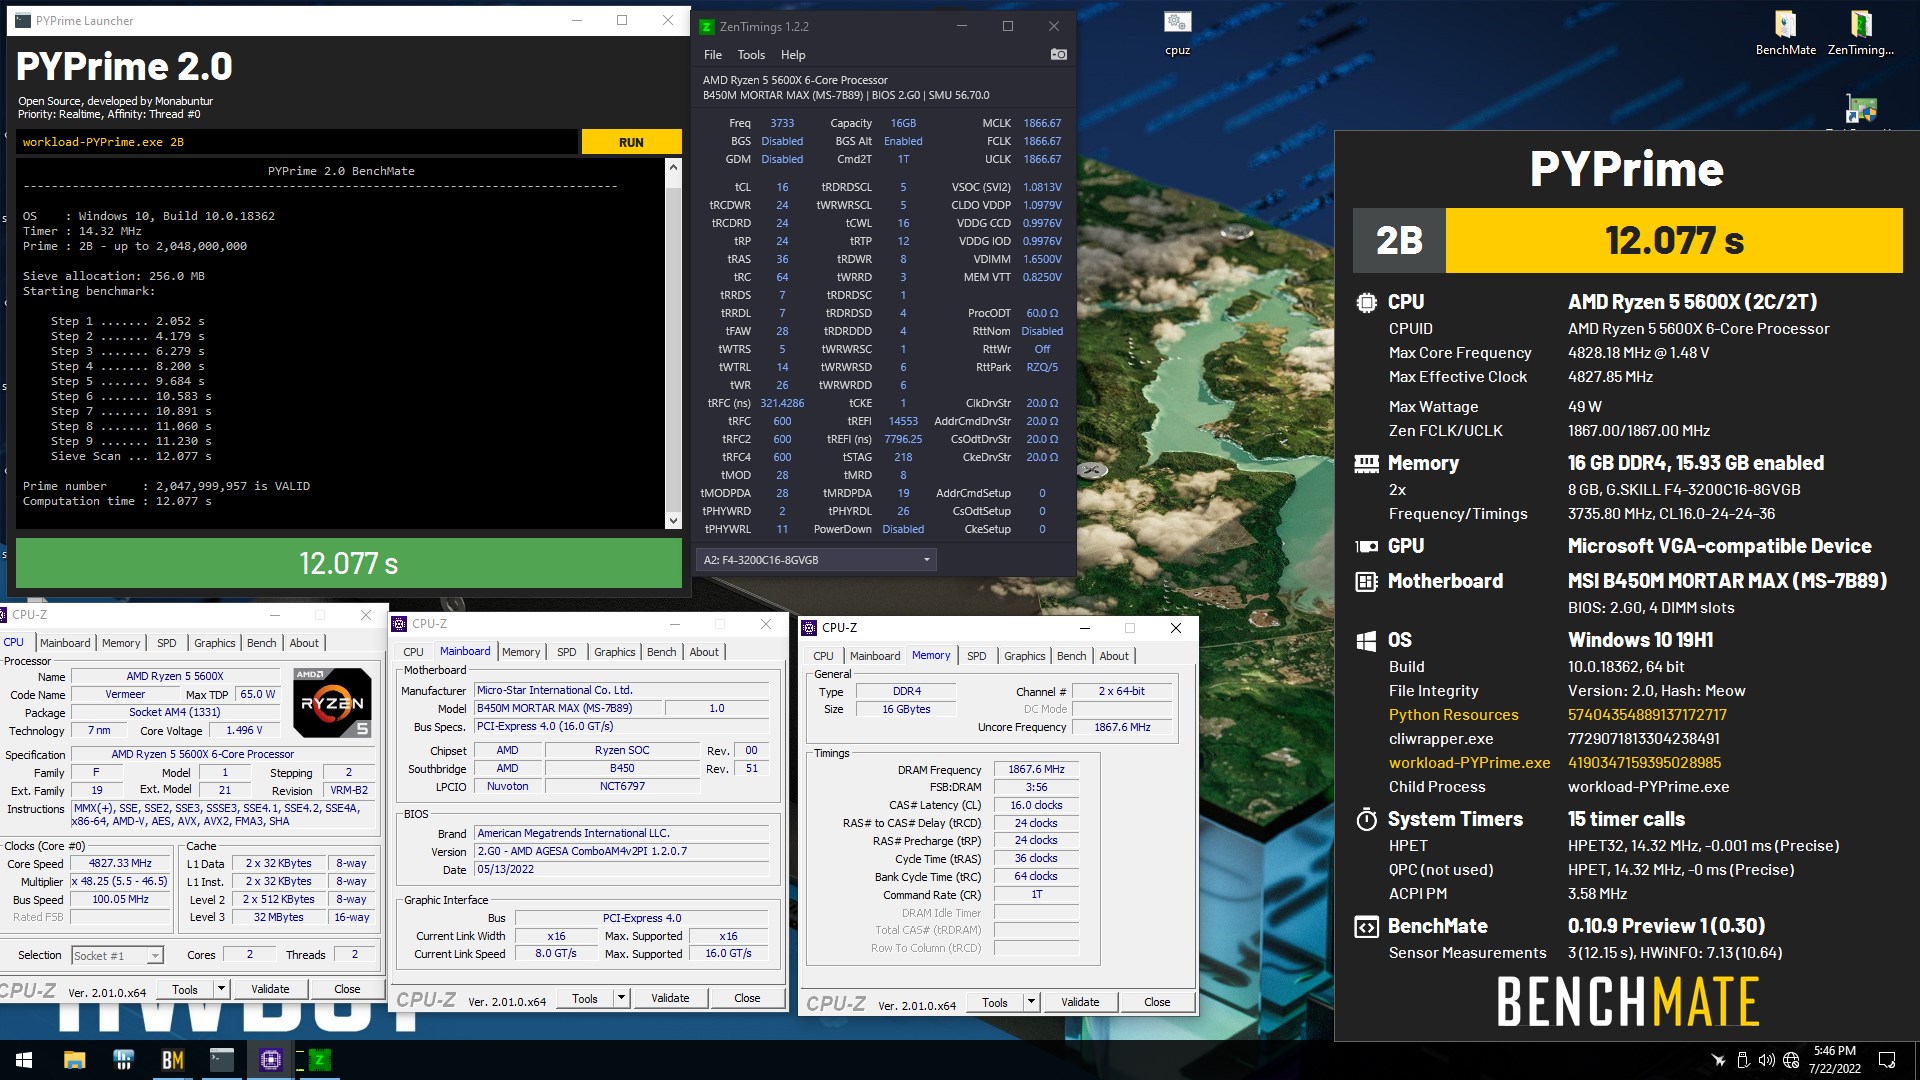Click the CPU-Z Cores value field
Image resolution: width=1920 pixels, height=1080 pixels.
point(249,955)
